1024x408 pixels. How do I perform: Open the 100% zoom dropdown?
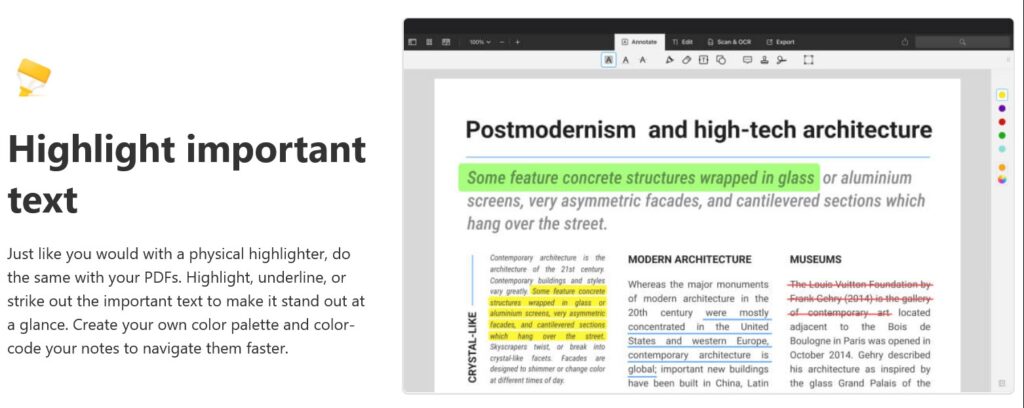click(x=479, y=42)
